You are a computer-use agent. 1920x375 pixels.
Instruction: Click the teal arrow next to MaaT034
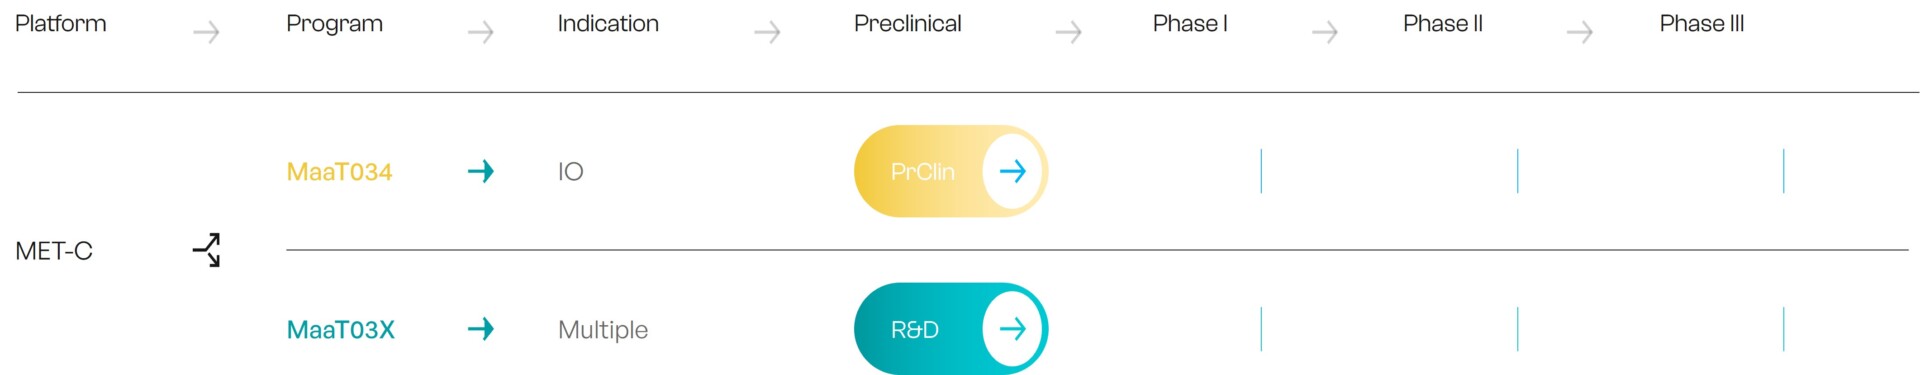pyautogui.click(x=481, y=171)
